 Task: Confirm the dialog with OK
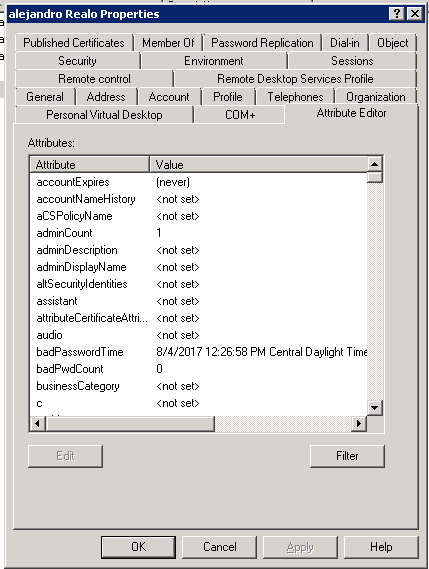(x=138, y=547)
